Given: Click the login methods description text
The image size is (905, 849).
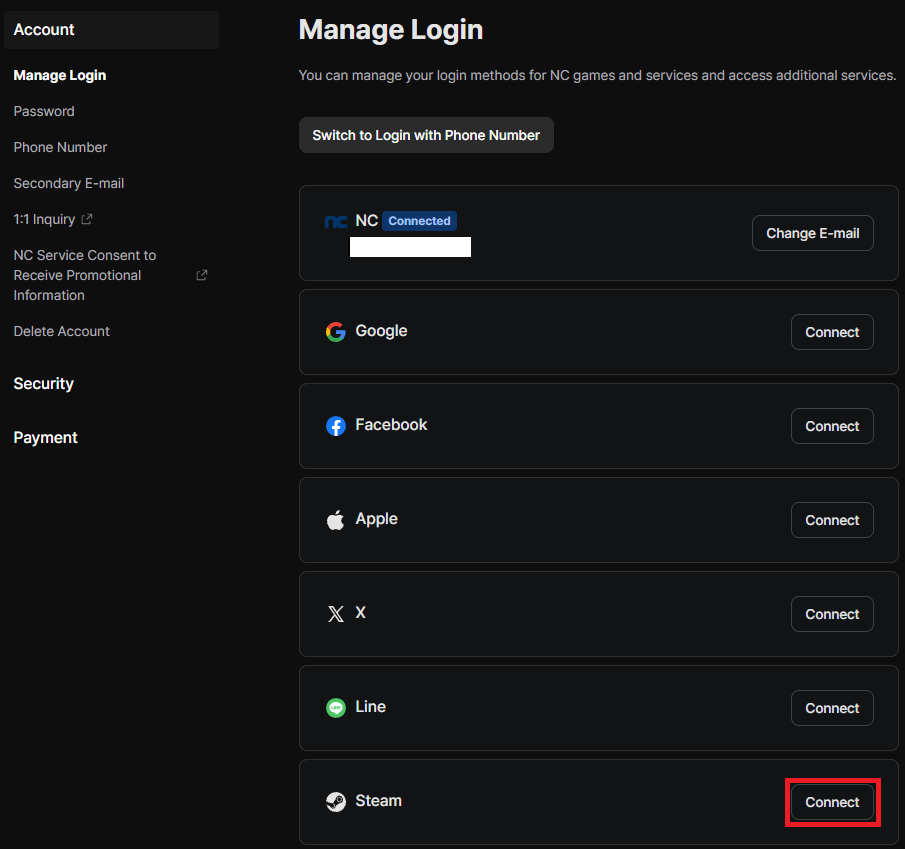Looking at the screenshot, I should 597,76.
